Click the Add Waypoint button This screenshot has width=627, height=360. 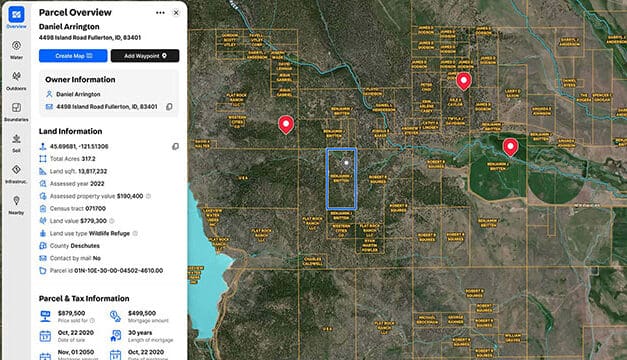[x=145, y=56]
